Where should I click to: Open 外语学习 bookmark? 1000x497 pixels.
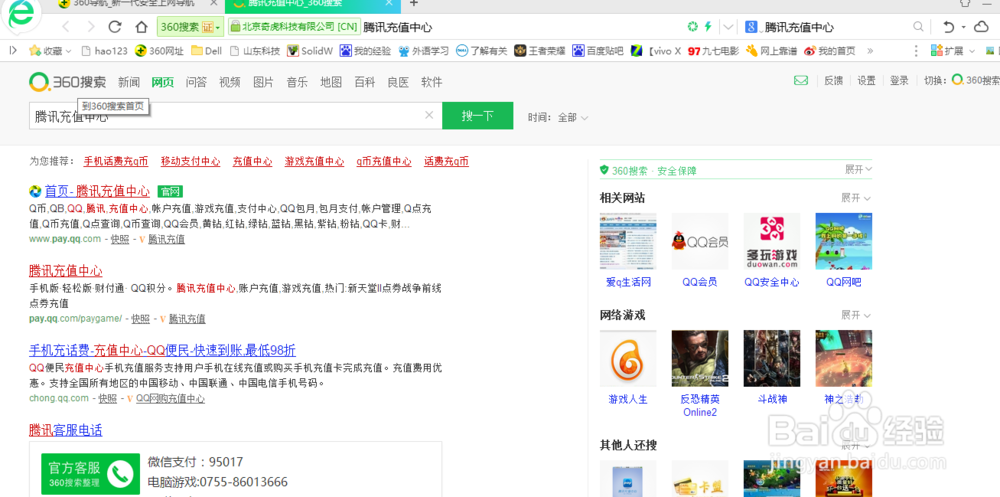(423, 50)
